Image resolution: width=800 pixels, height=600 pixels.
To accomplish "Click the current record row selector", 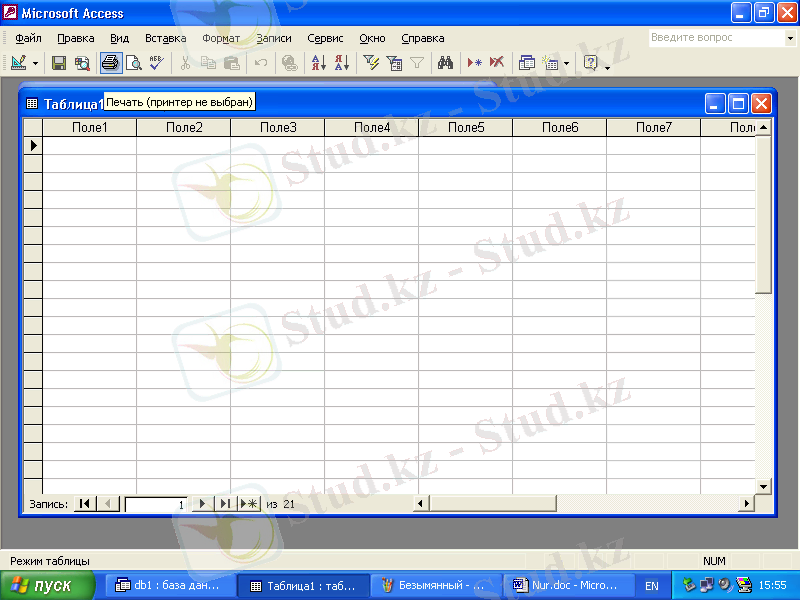I will (33, 145).
